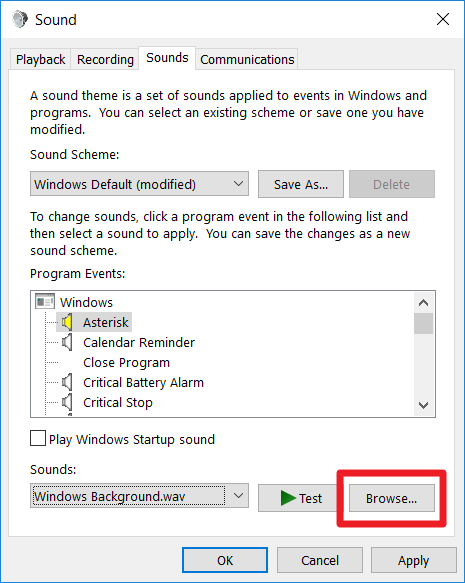
Task: Click the speaker icon beside Critical Stop
Action: click(x=67, y=402)
